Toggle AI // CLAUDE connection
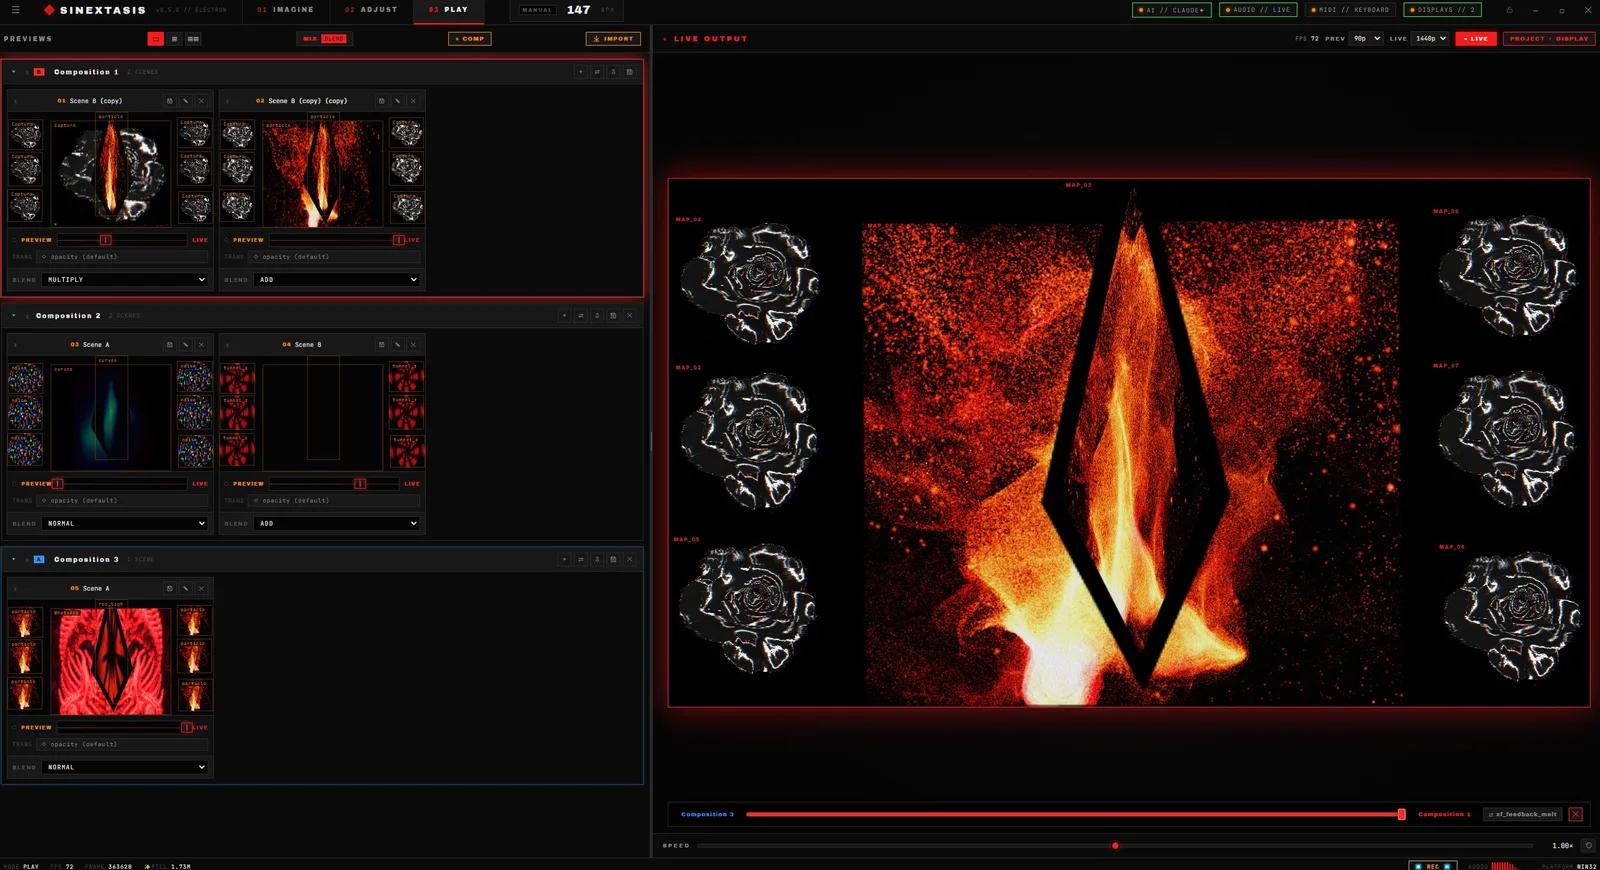 [1172, 10]
